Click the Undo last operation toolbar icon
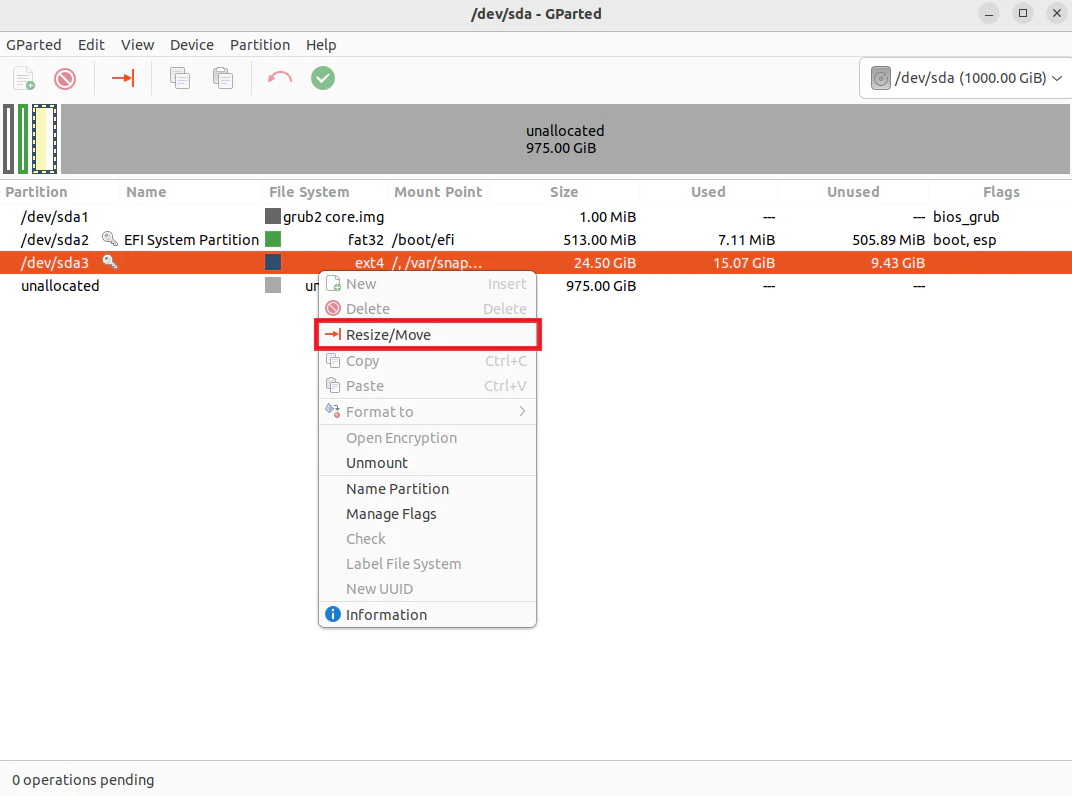Image resolution: width=1072 pixels, height=796 pixels. pos(280,78)
